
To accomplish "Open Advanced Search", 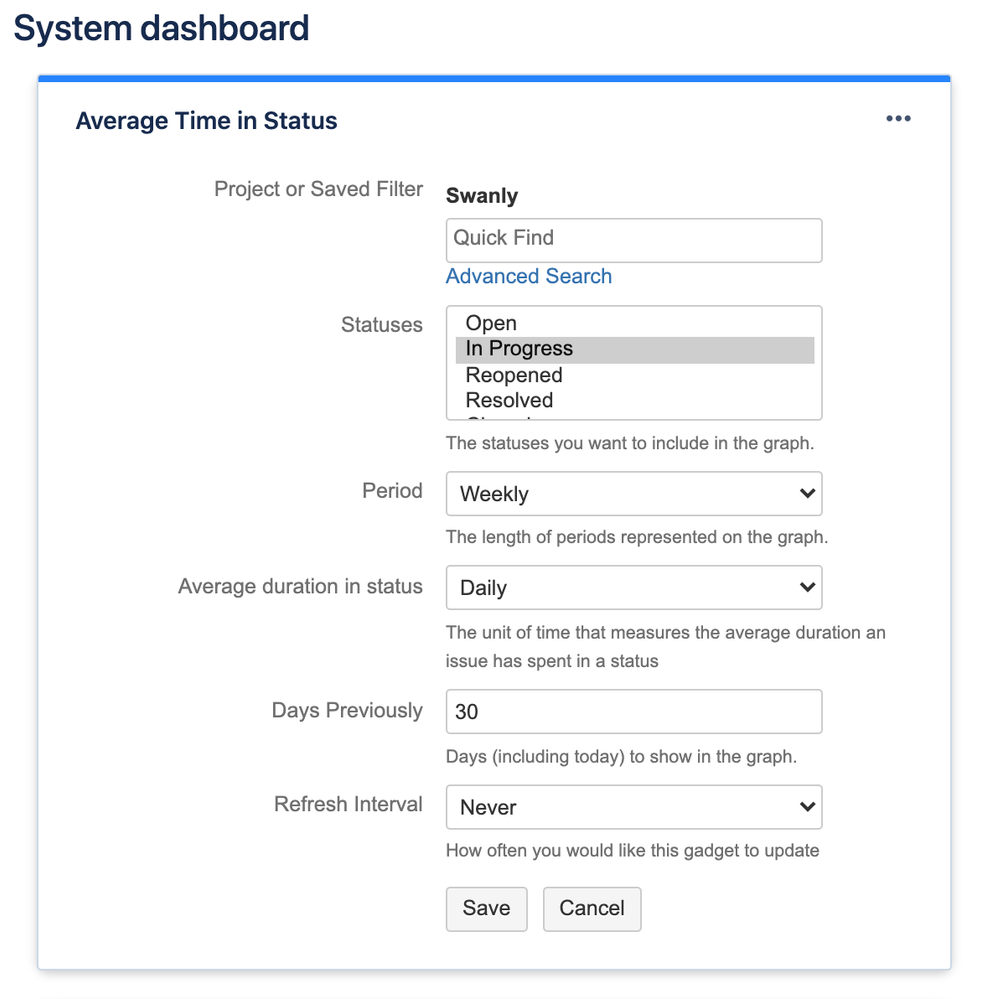I will coord(528,276).
